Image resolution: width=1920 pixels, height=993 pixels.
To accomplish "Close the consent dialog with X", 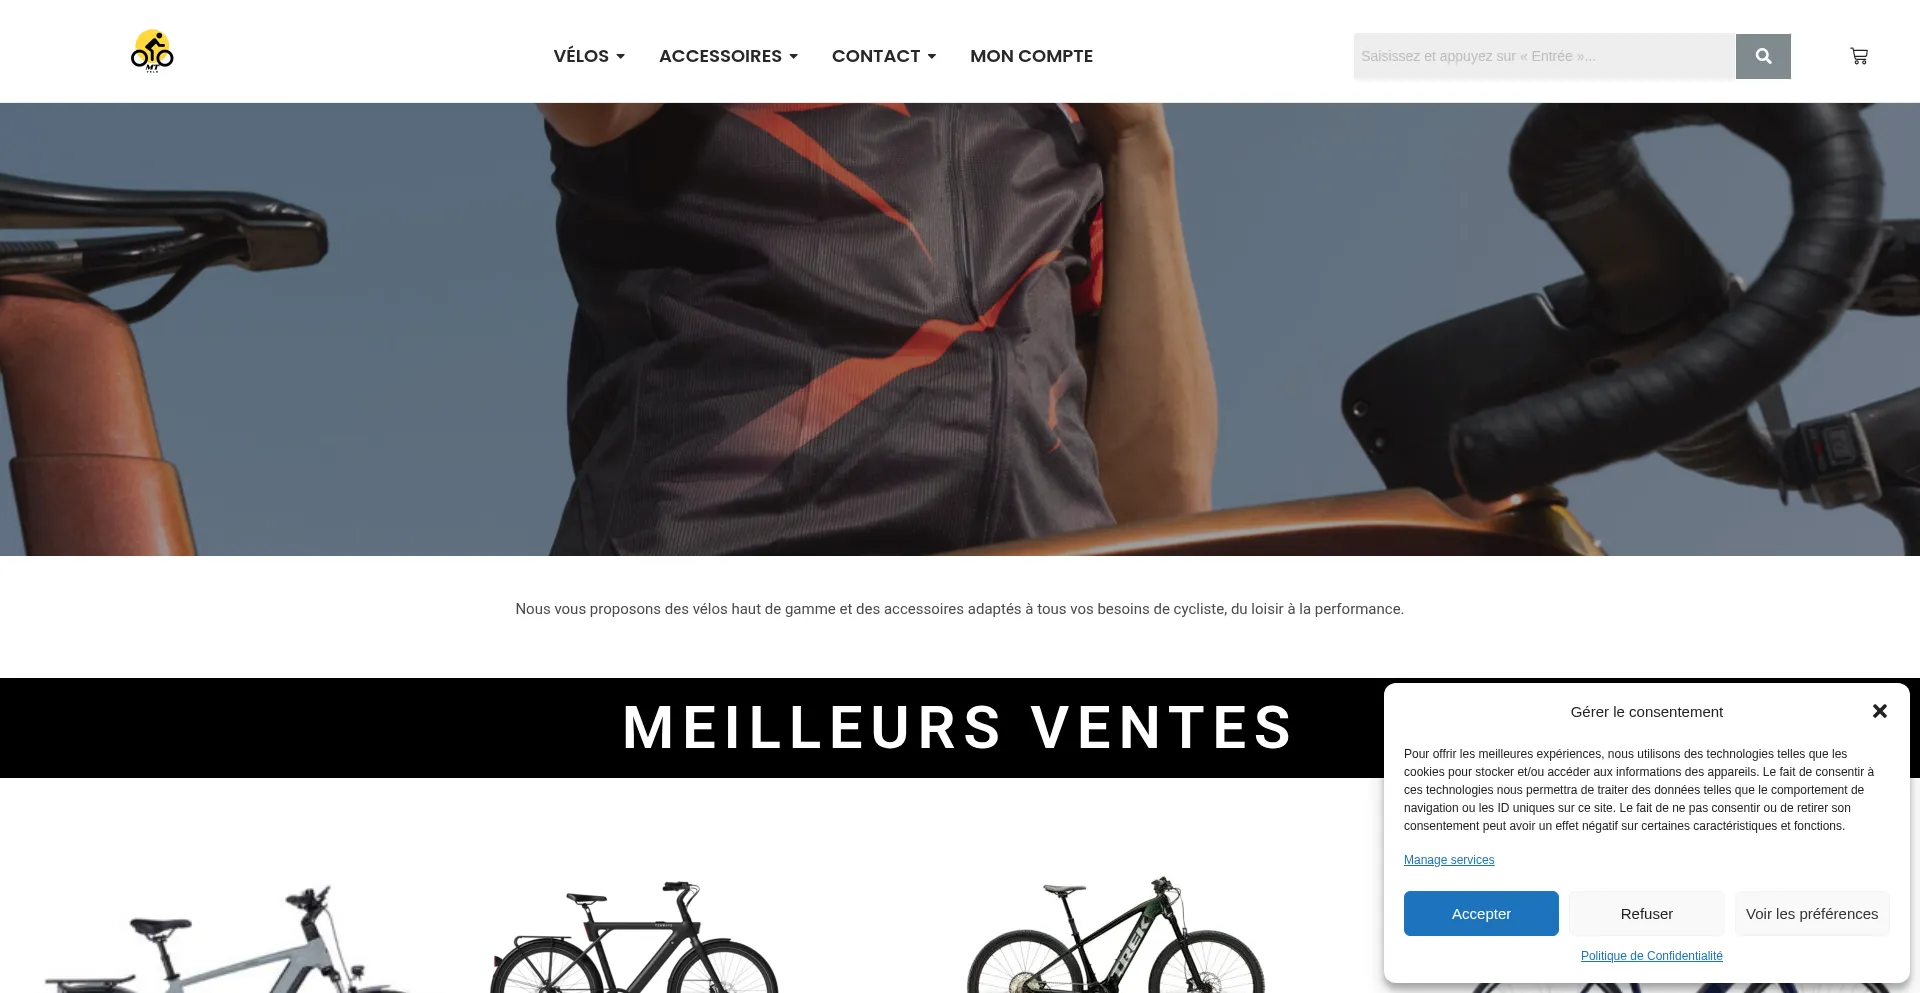I will (x=1879, y=711).
